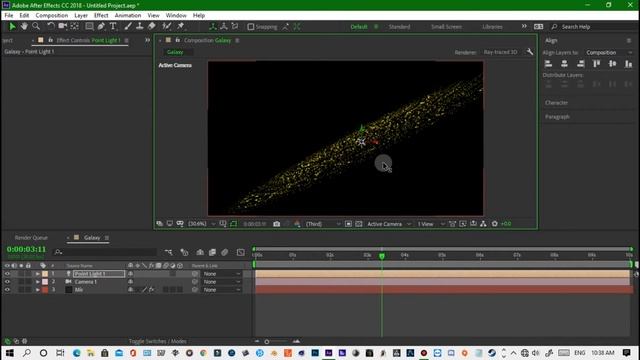Align layers to right edge
The width and height of the screenshot is (640, 360).
tap(580, 64)
